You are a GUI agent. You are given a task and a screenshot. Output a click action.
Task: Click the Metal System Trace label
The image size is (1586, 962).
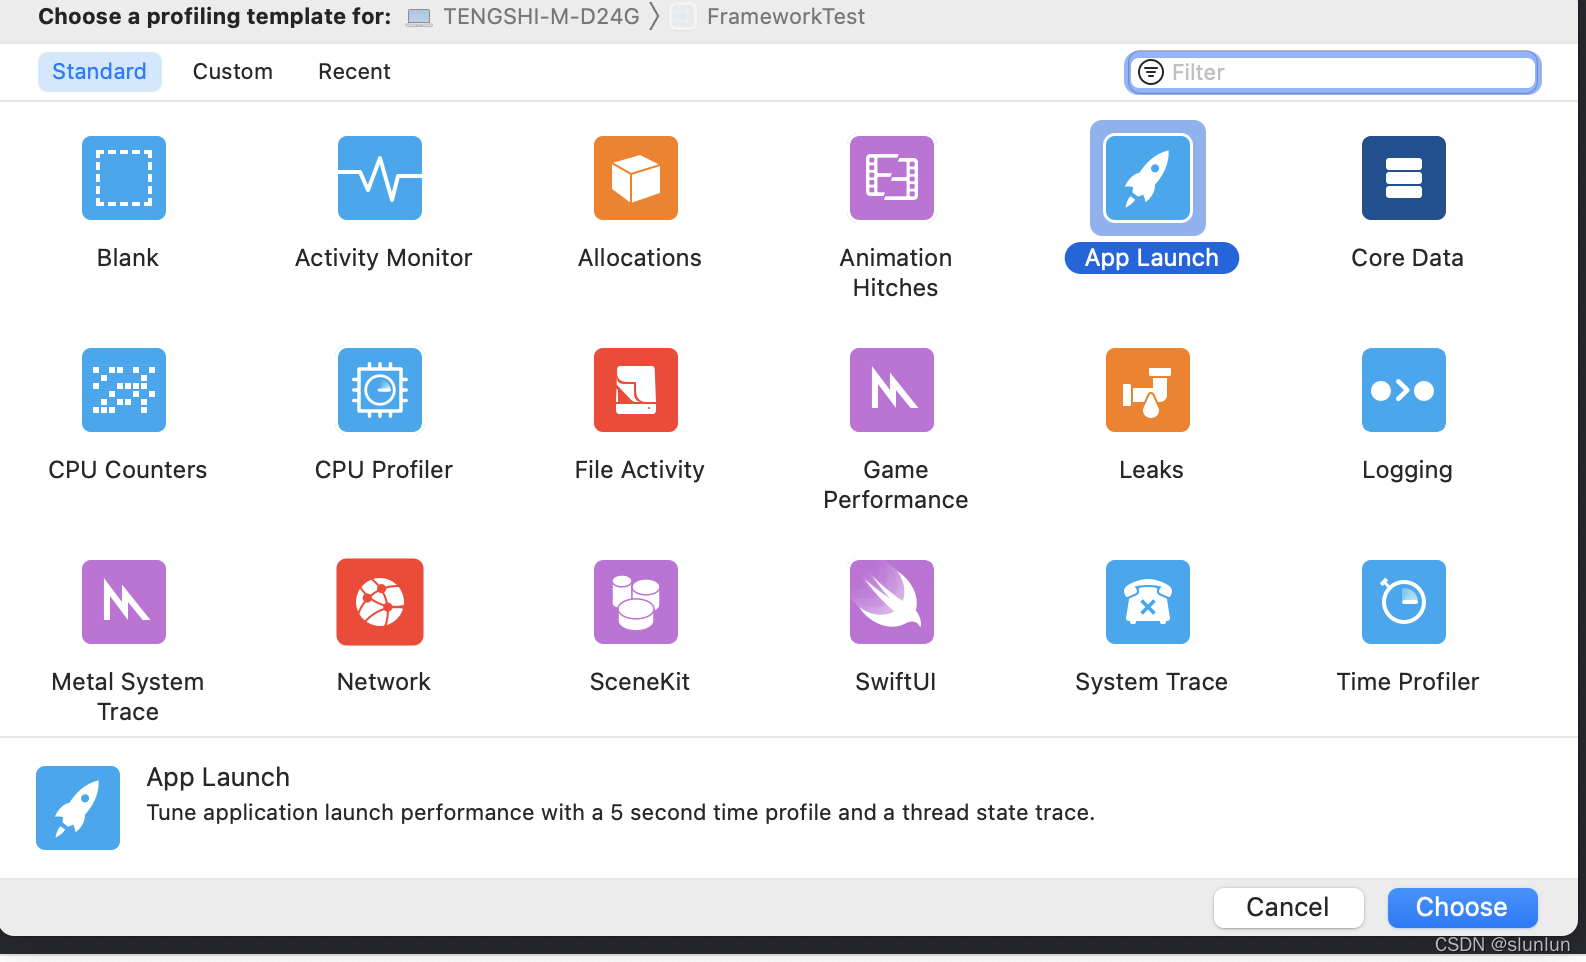(128, 697)
